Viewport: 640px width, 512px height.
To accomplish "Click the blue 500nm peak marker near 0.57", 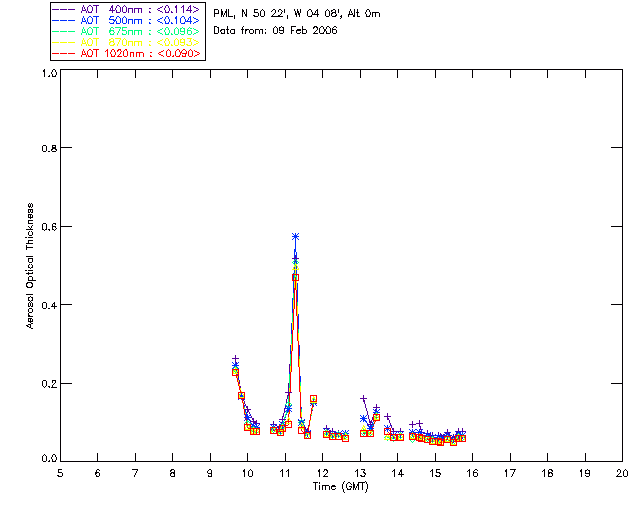I will [296, 236].
